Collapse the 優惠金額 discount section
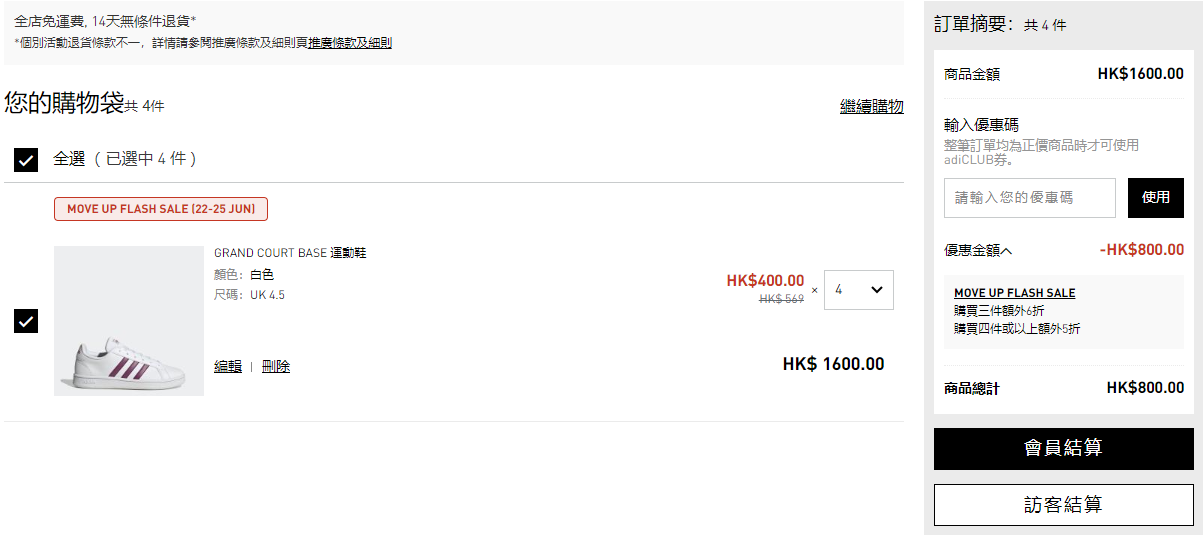 coord(978,250)
